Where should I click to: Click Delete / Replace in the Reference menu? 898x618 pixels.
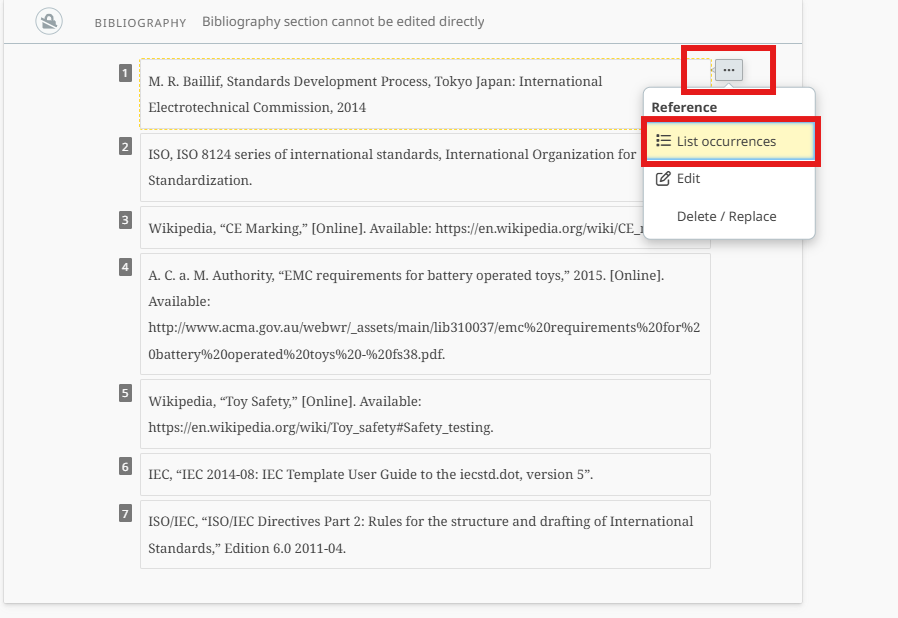tap(726, 216)
